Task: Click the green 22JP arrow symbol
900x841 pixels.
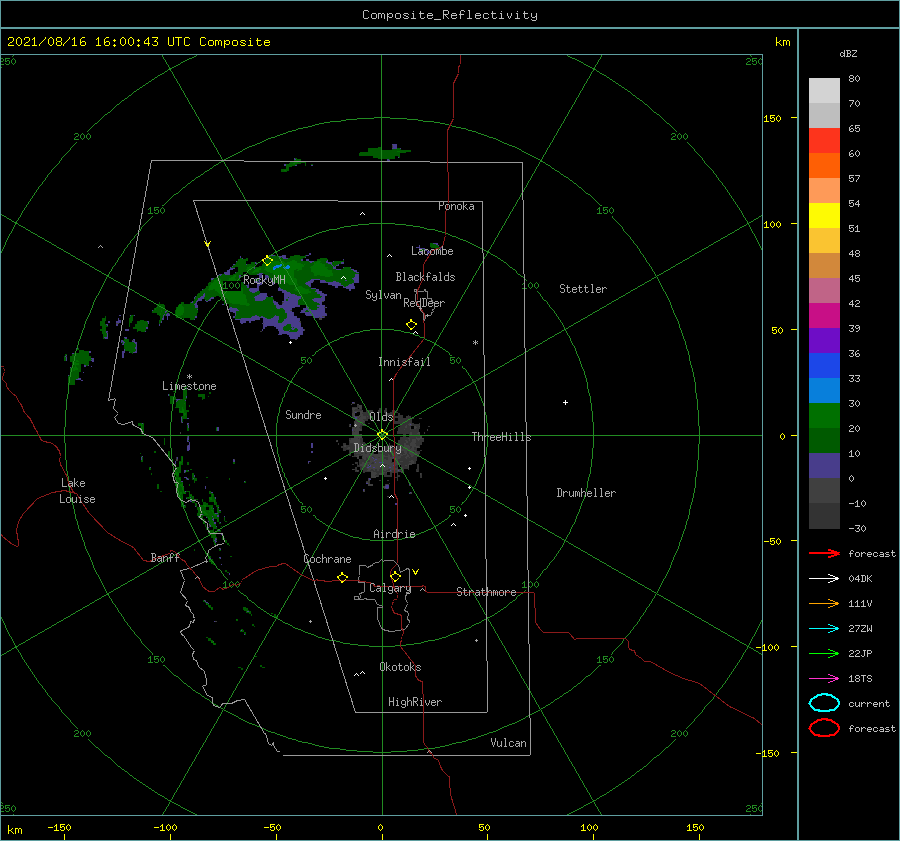Action: pos(824,653)
